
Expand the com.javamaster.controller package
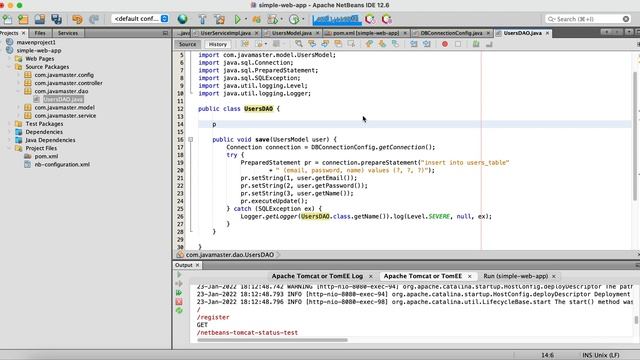coord(19,83)
